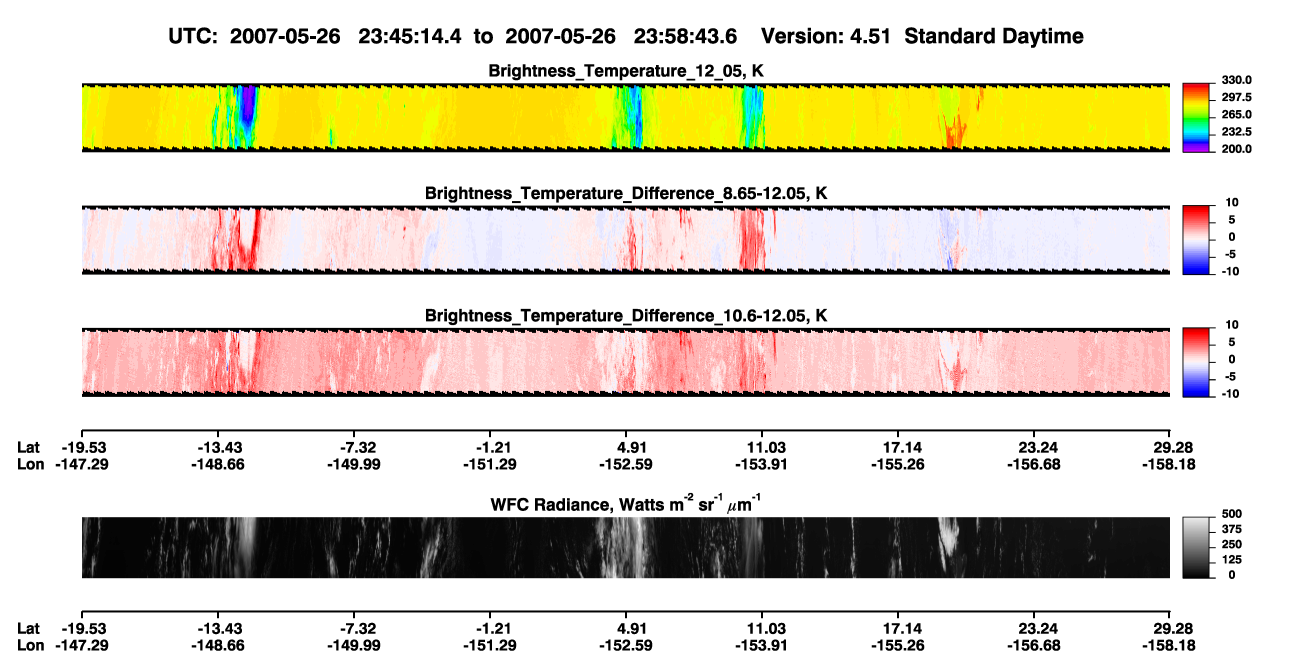This screenshot has width=1300, height=667.
Task: Click the Brightness_Temperature_Difference_10.6-12.05 panel title
Action: pos(626,316)
